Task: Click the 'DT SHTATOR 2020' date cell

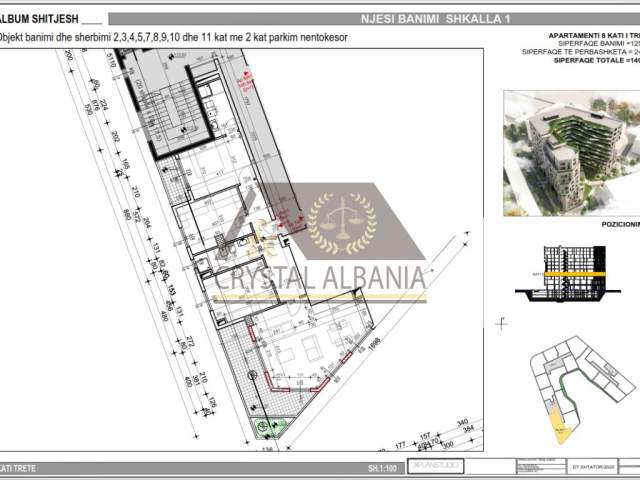Action: click(x=593, y=467)
